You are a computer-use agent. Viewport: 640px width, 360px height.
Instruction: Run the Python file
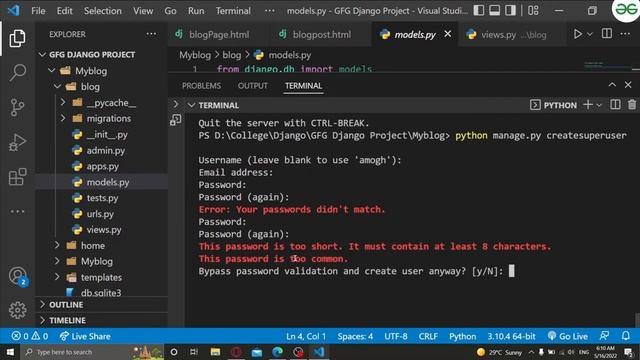[x=578, y=34]
